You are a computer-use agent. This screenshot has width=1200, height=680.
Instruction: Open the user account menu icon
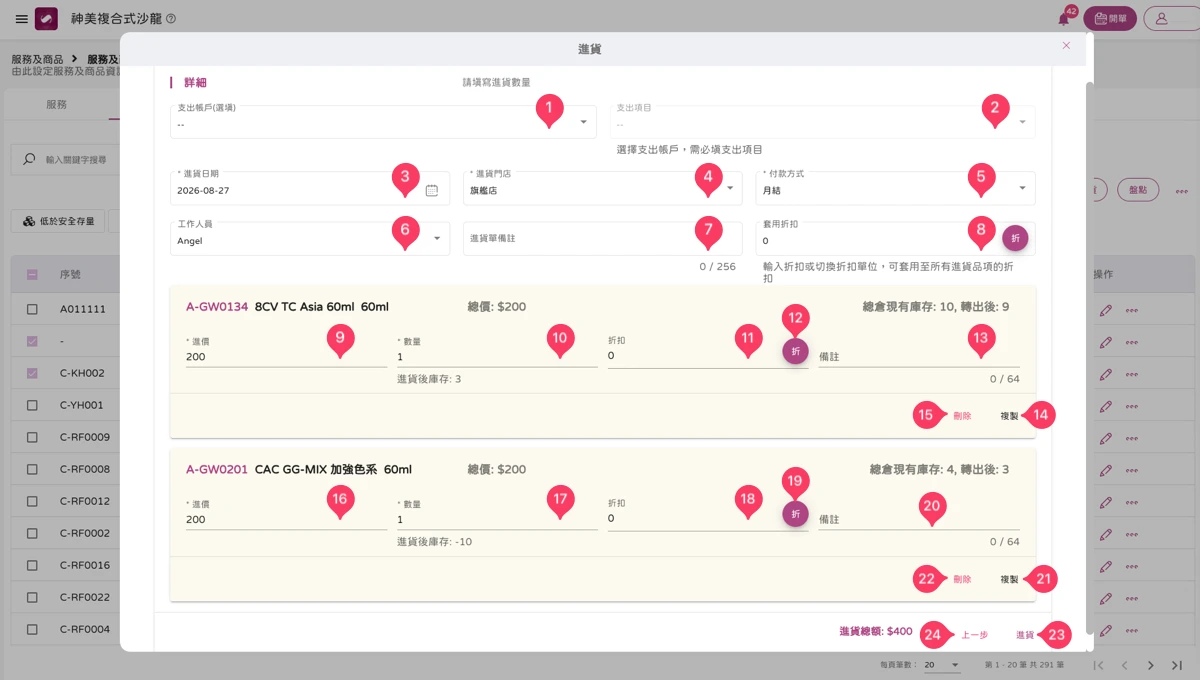1161,18
